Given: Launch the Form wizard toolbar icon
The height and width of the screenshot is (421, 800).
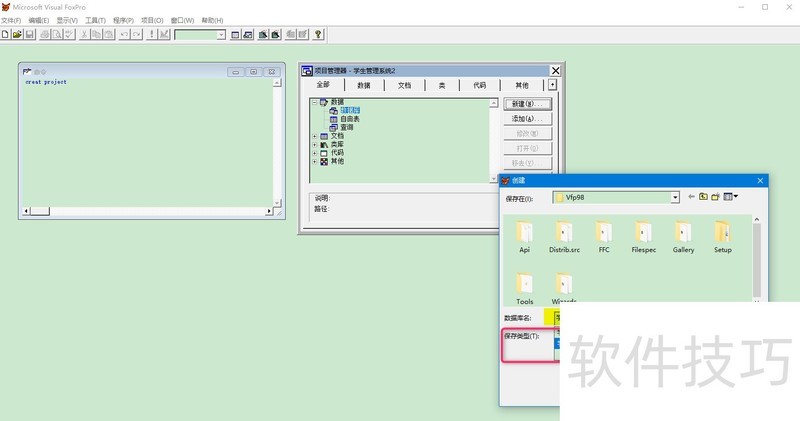Looking at the screenshot, I should coord(263,34).
